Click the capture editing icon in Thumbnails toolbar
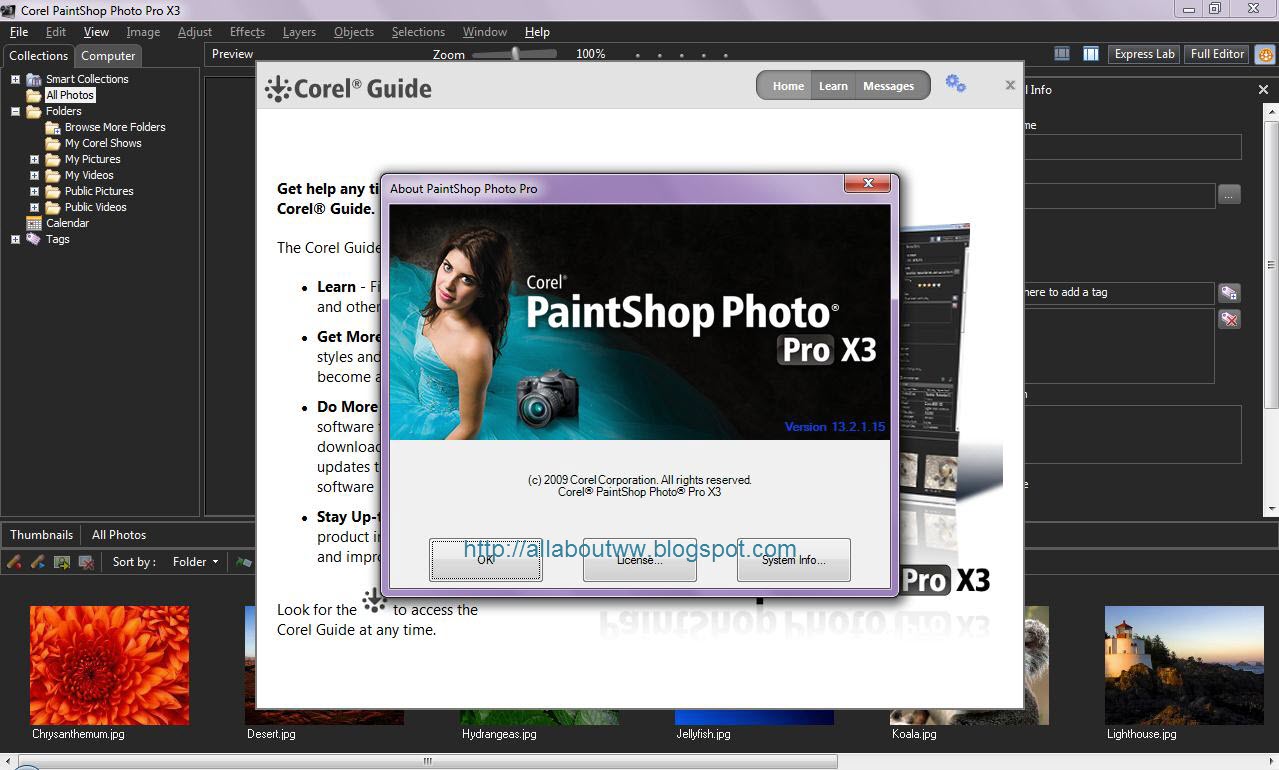This screenshot has width=1279, height=770. pos(62,562)
